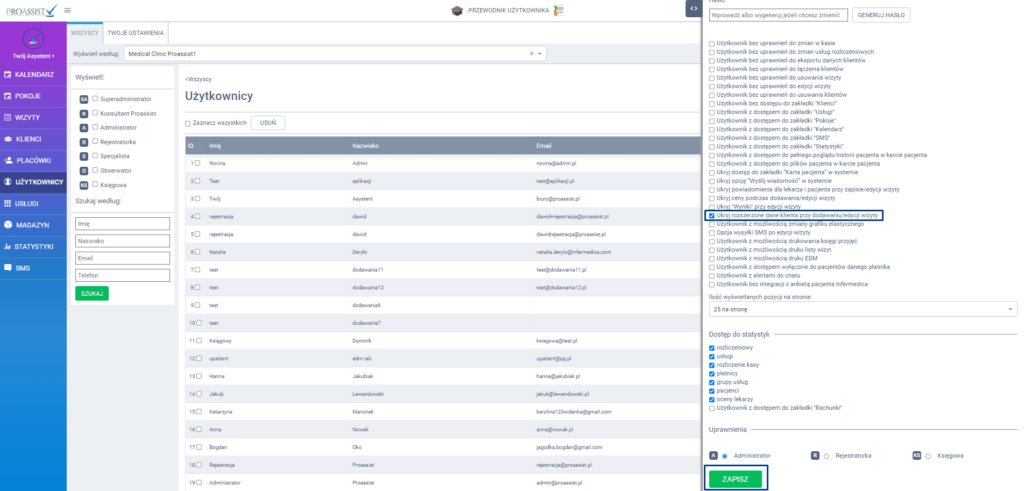Uncheck 'Ukryj rozszerzone dane klienta' checkbox

click(712, 215)
